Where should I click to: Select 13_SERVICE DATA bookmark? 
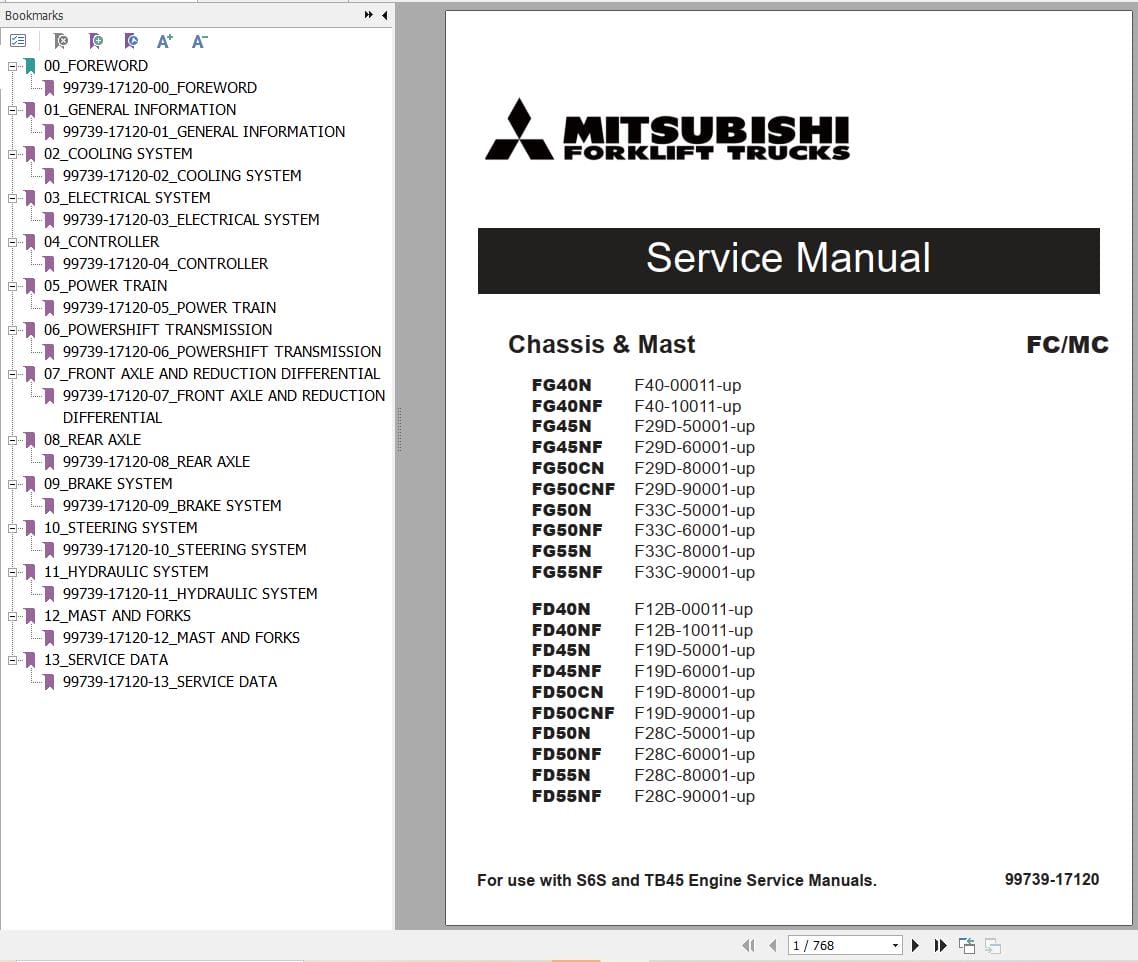coord(106,660)
